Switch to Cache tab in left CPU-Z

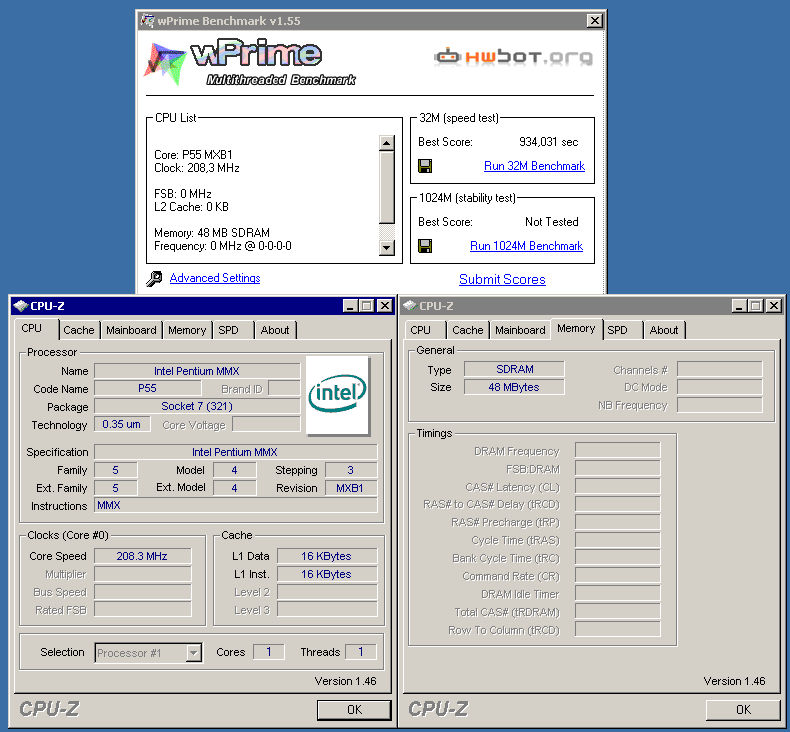(x=79, y=330)
